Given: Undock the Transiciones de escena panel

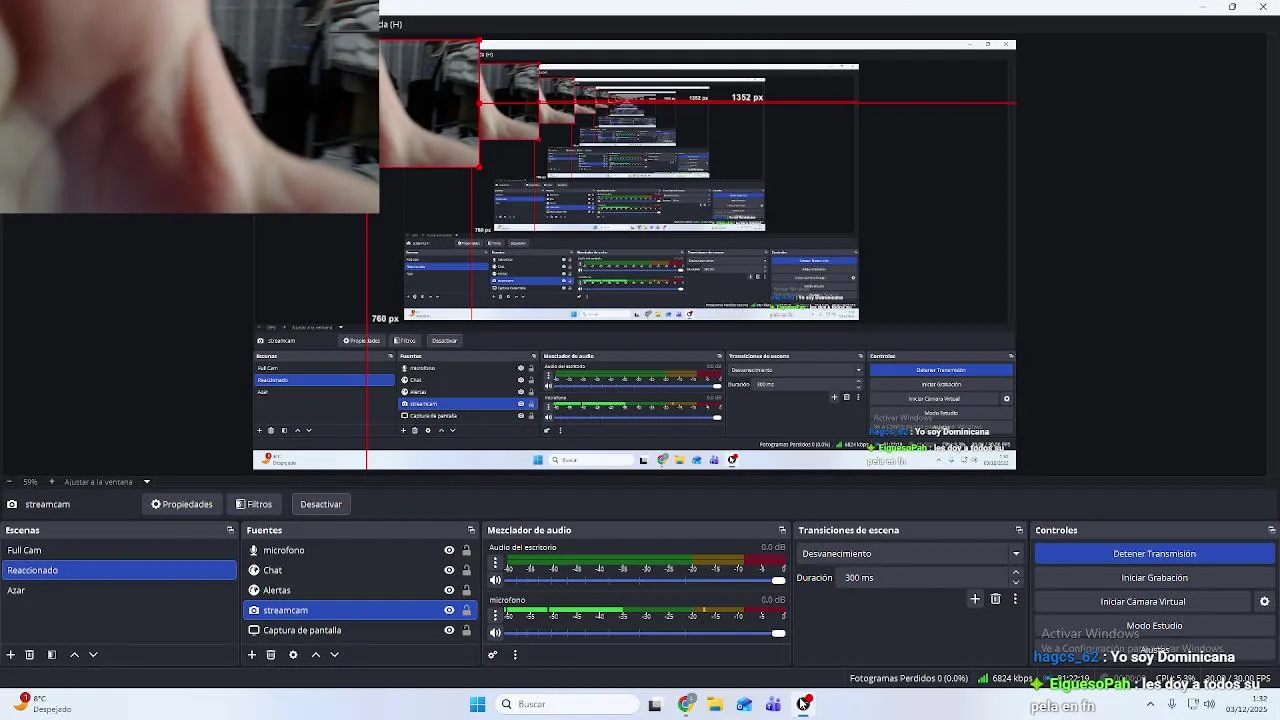Looking at the screenshot, I should pyautogui.click(x=1019, y=530).
